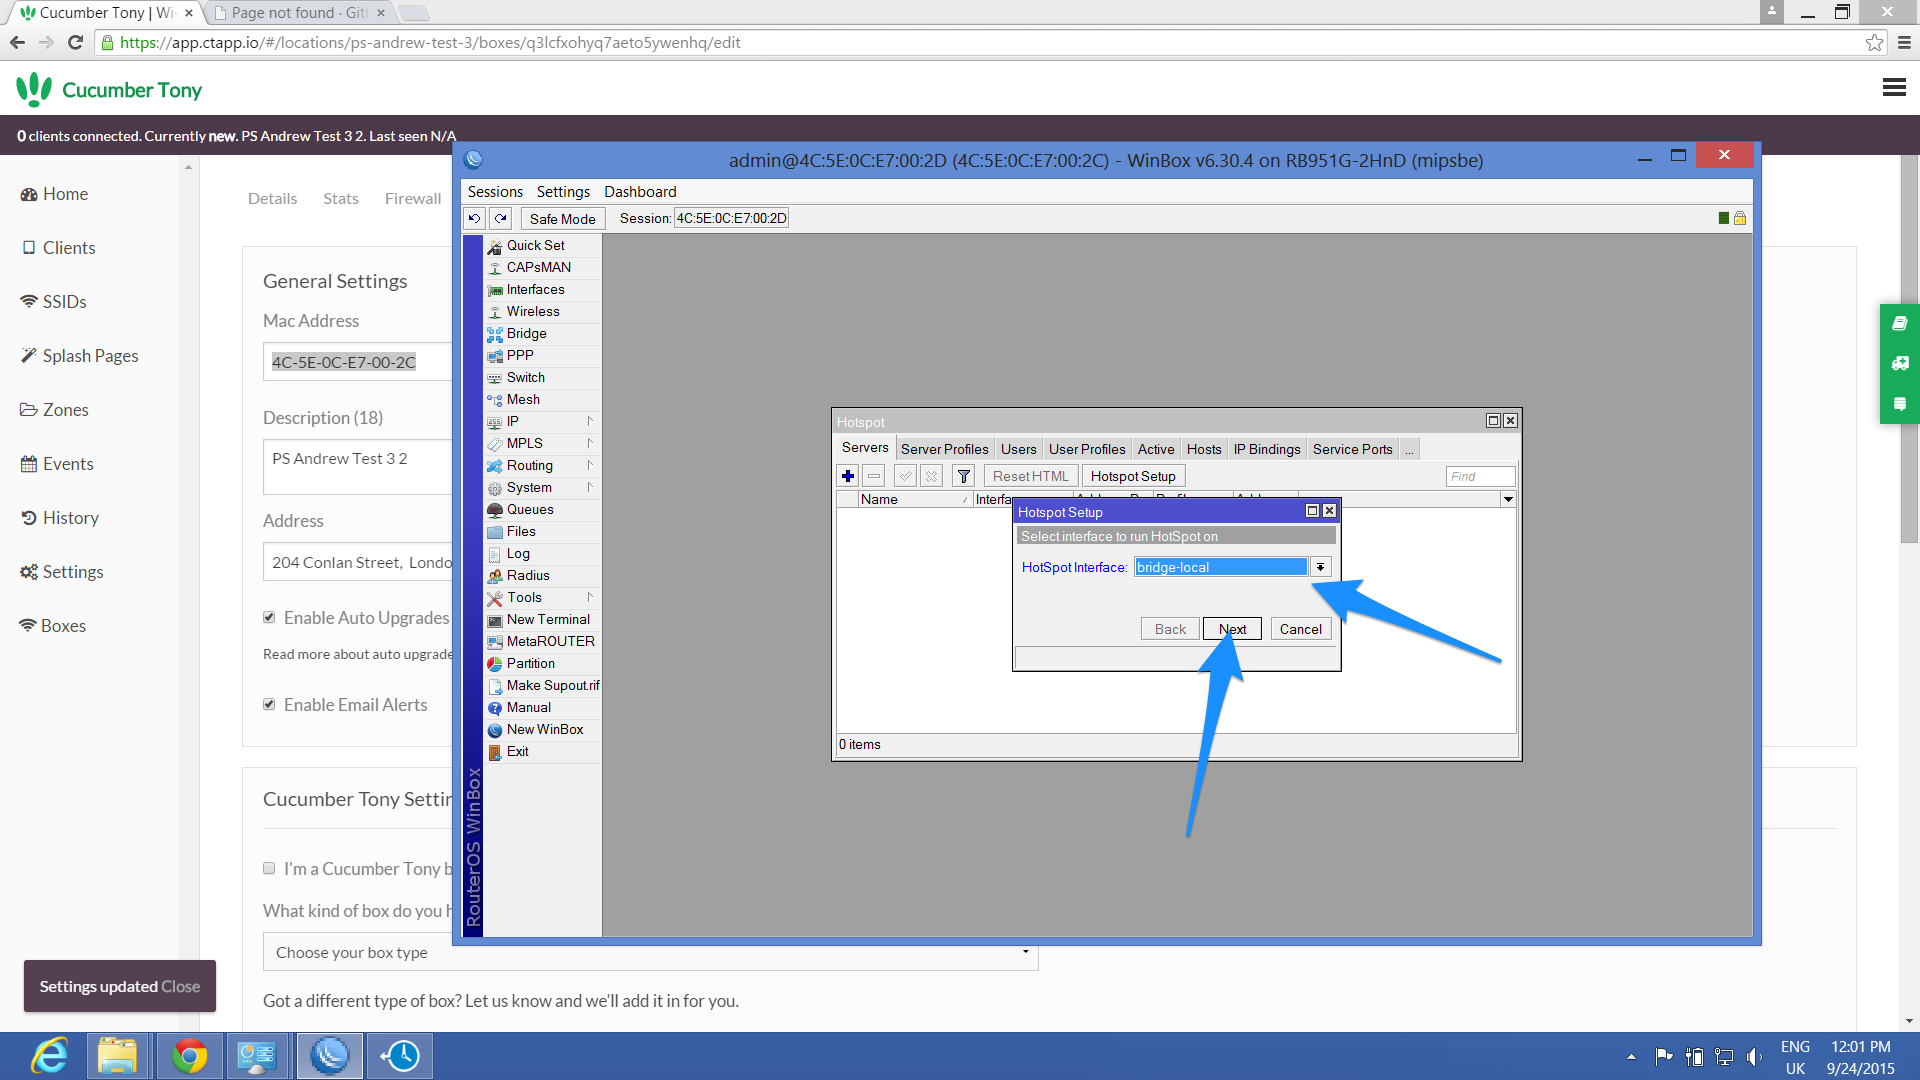
Task: Click the disable (X) icon in Hotspot toolbar
Action: pos(932,476)
